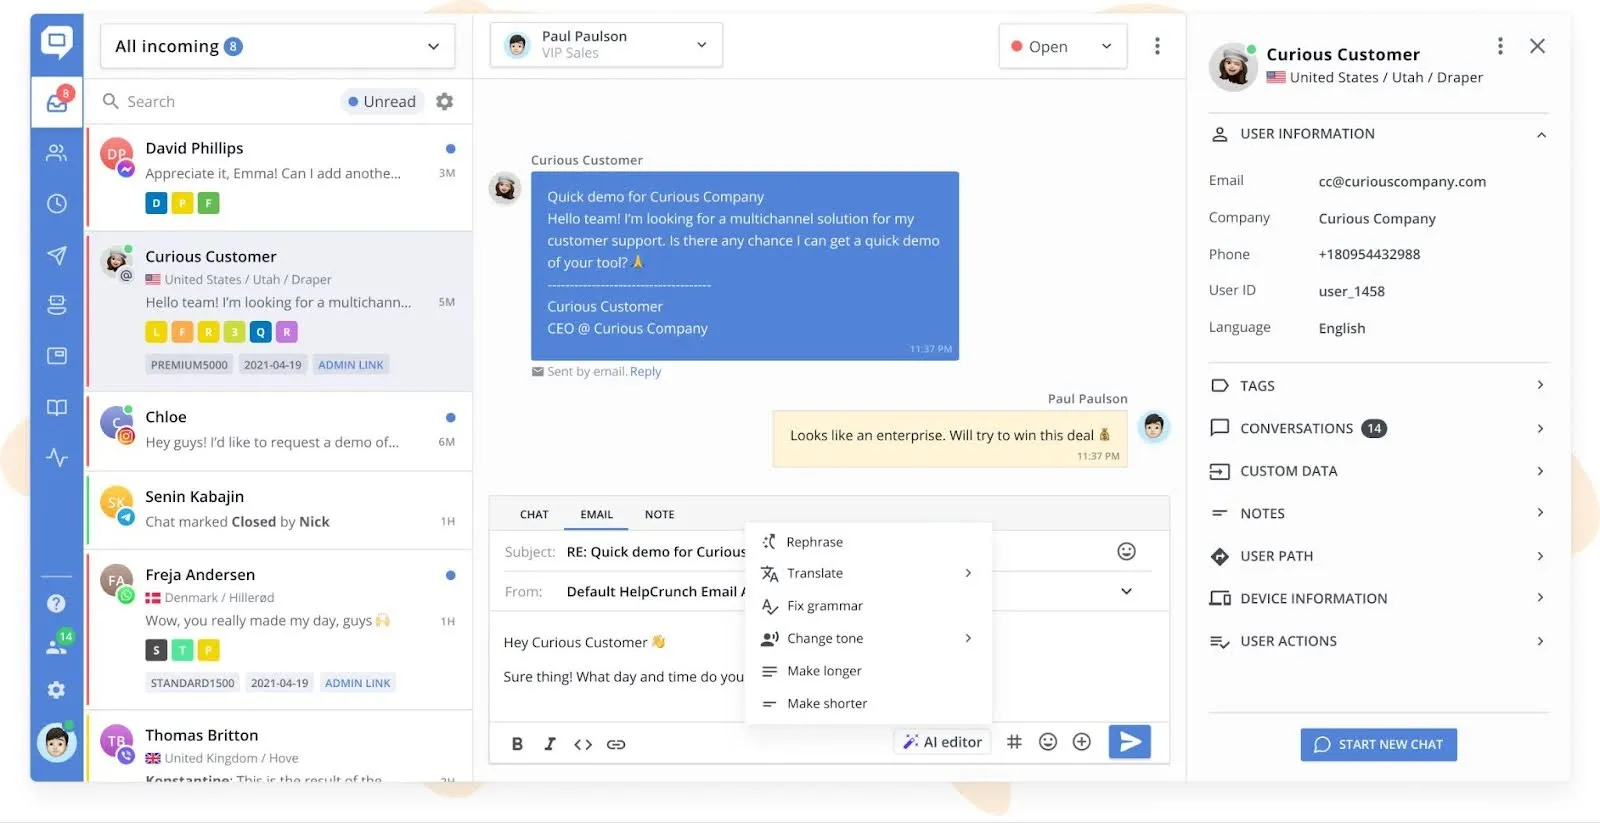Click the Start New Chat button
1600x823 pixels.
tap(1378, 744)
